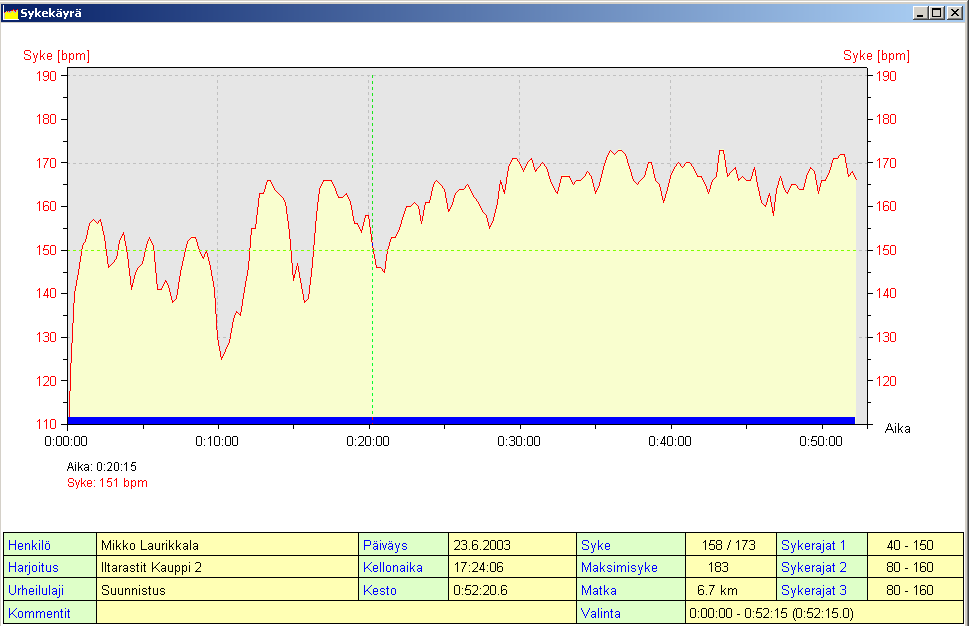Click the Suunnistus sport cell
This screenshot has height=626, width=969.
[x=226, y=590]
